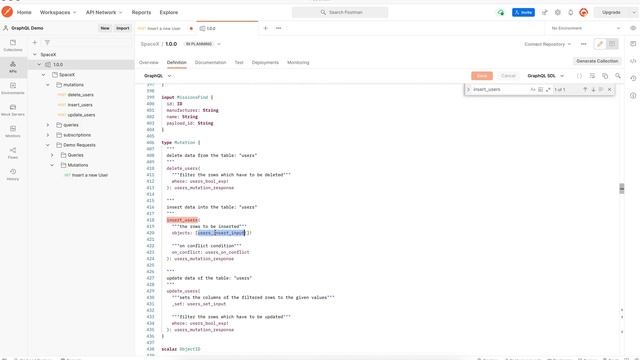The image size is (640, 360).
Task: Open the History sidebar panel
Action: click(x=13, y=175)
